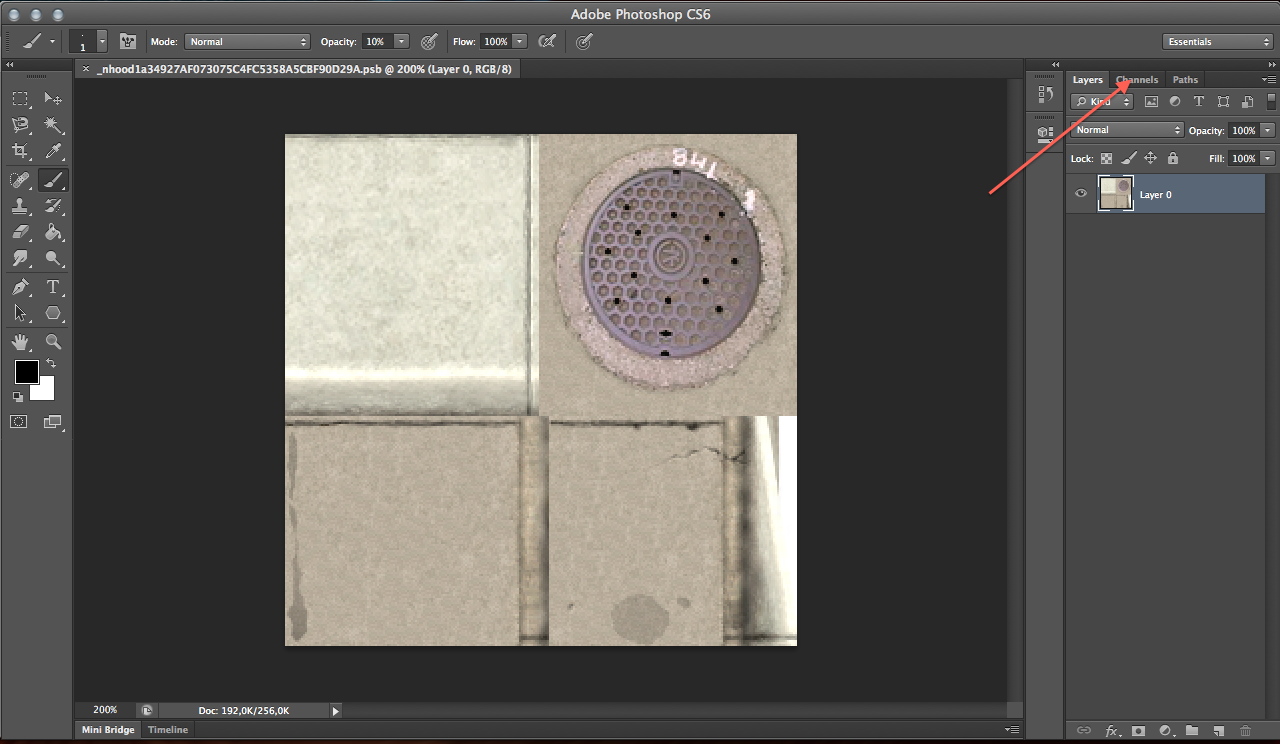Filter layers by type layers

tap(1199, 101)
